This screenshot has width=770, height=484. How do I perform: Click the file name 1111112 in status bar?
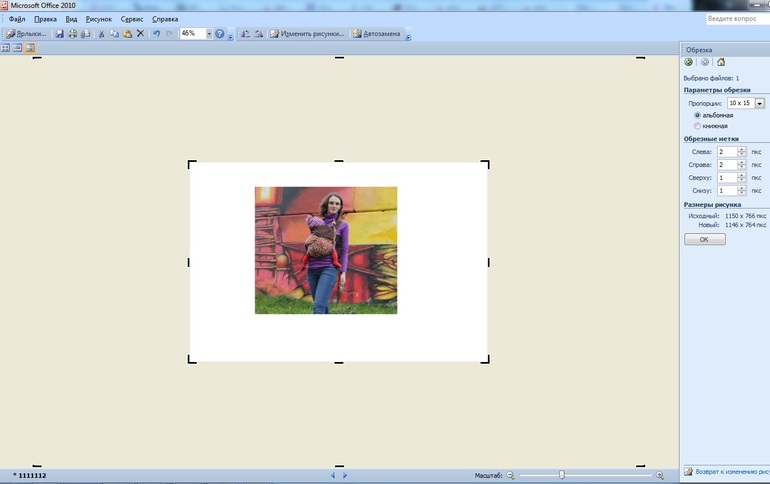click(x=32, y=475)
